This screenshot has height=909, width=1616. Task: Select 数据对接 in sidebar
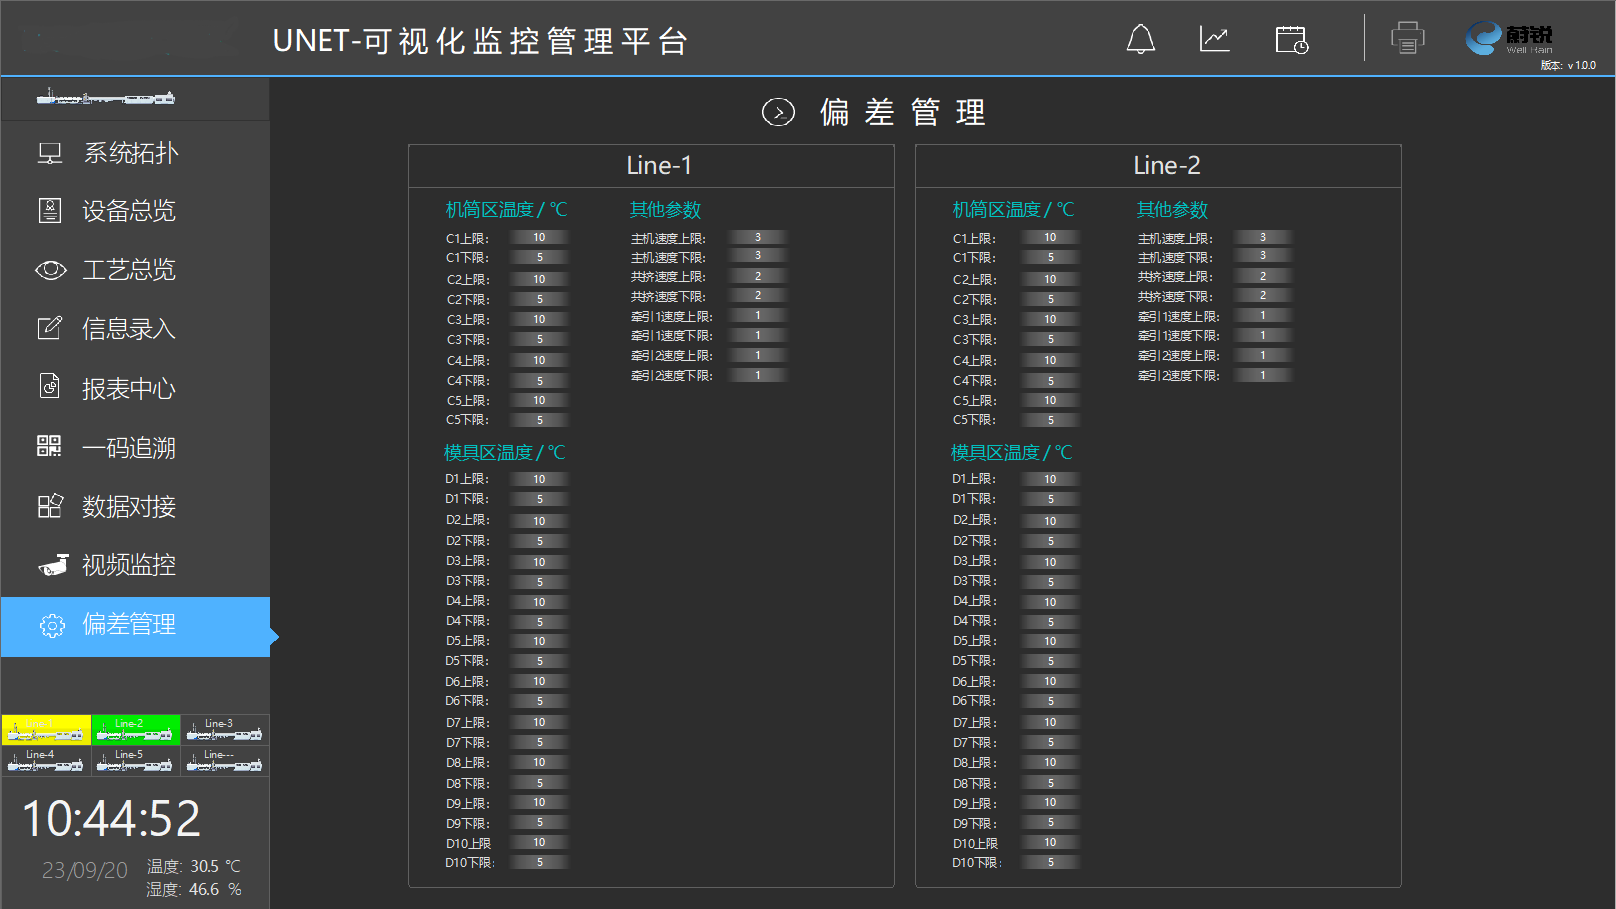click(x=128, y=506)
